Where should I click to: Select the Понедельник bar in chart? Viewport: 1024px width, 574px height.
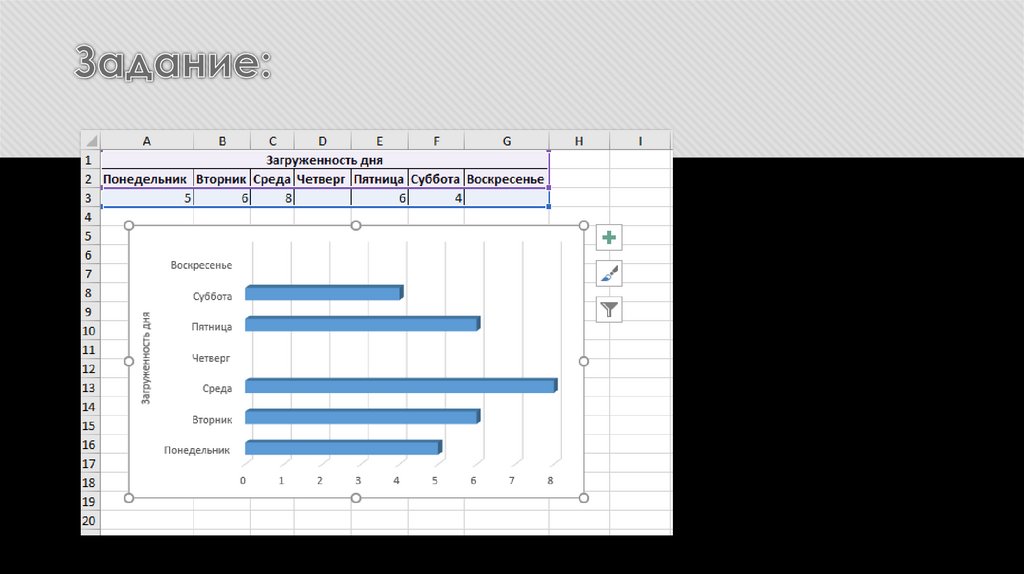[344, 448]
